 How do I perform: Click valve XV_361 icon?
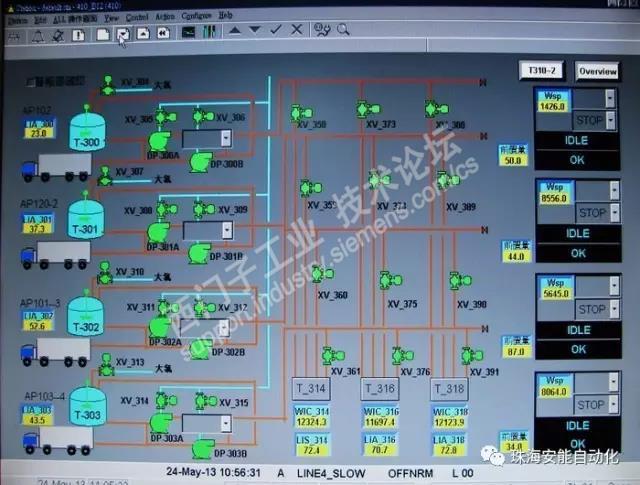pyautogui.click(x=333, y=356)
